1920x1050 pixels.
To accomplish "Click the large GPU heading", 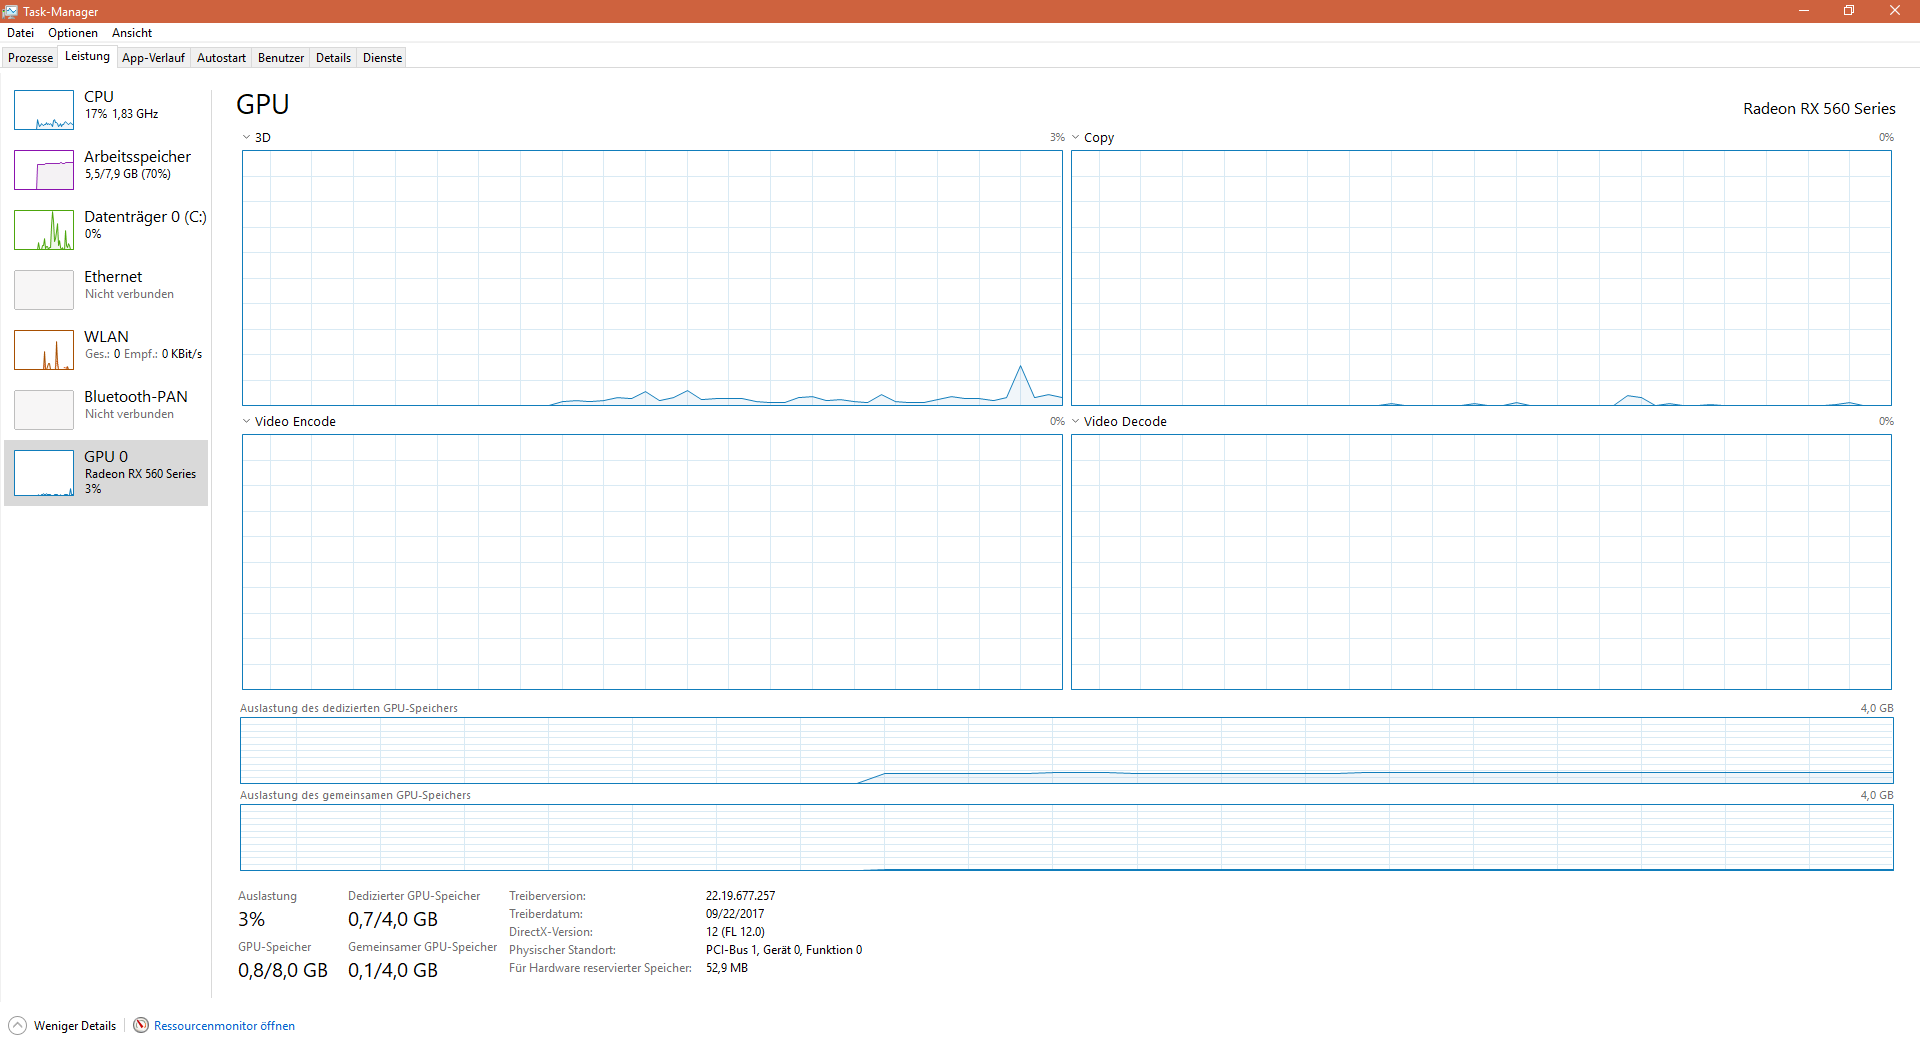I will [x=263, y=104].
